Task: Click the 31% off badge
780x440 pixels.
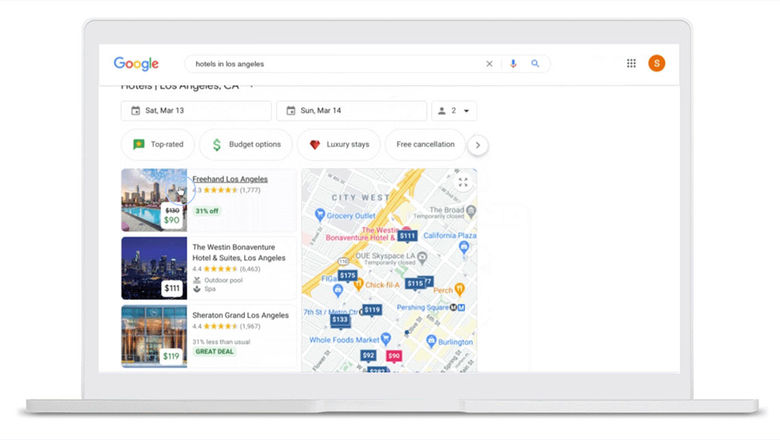Action: click(207, 211)
